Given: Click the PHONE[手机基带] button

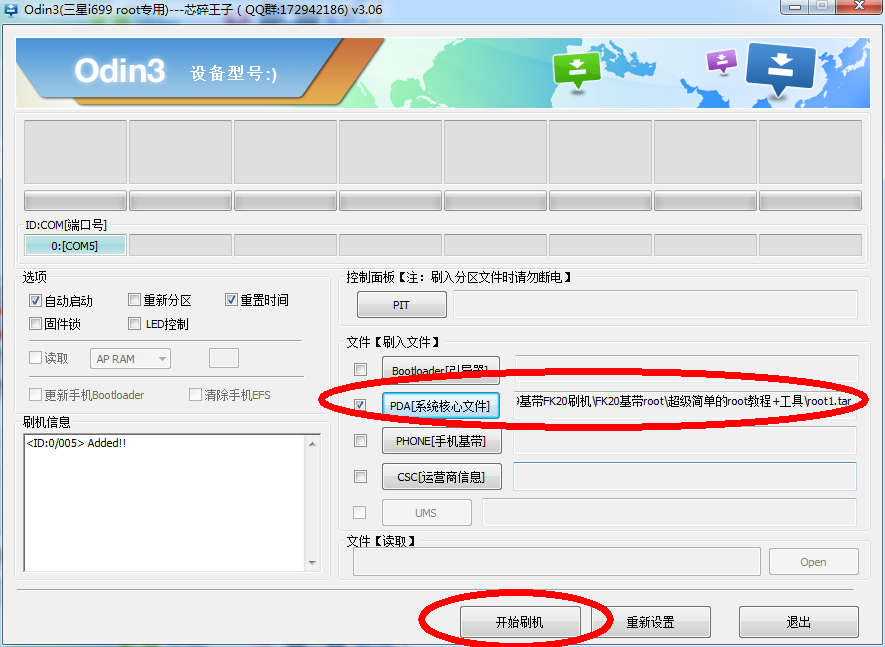Looking at the screenshot, I should (x=441, y=440).
